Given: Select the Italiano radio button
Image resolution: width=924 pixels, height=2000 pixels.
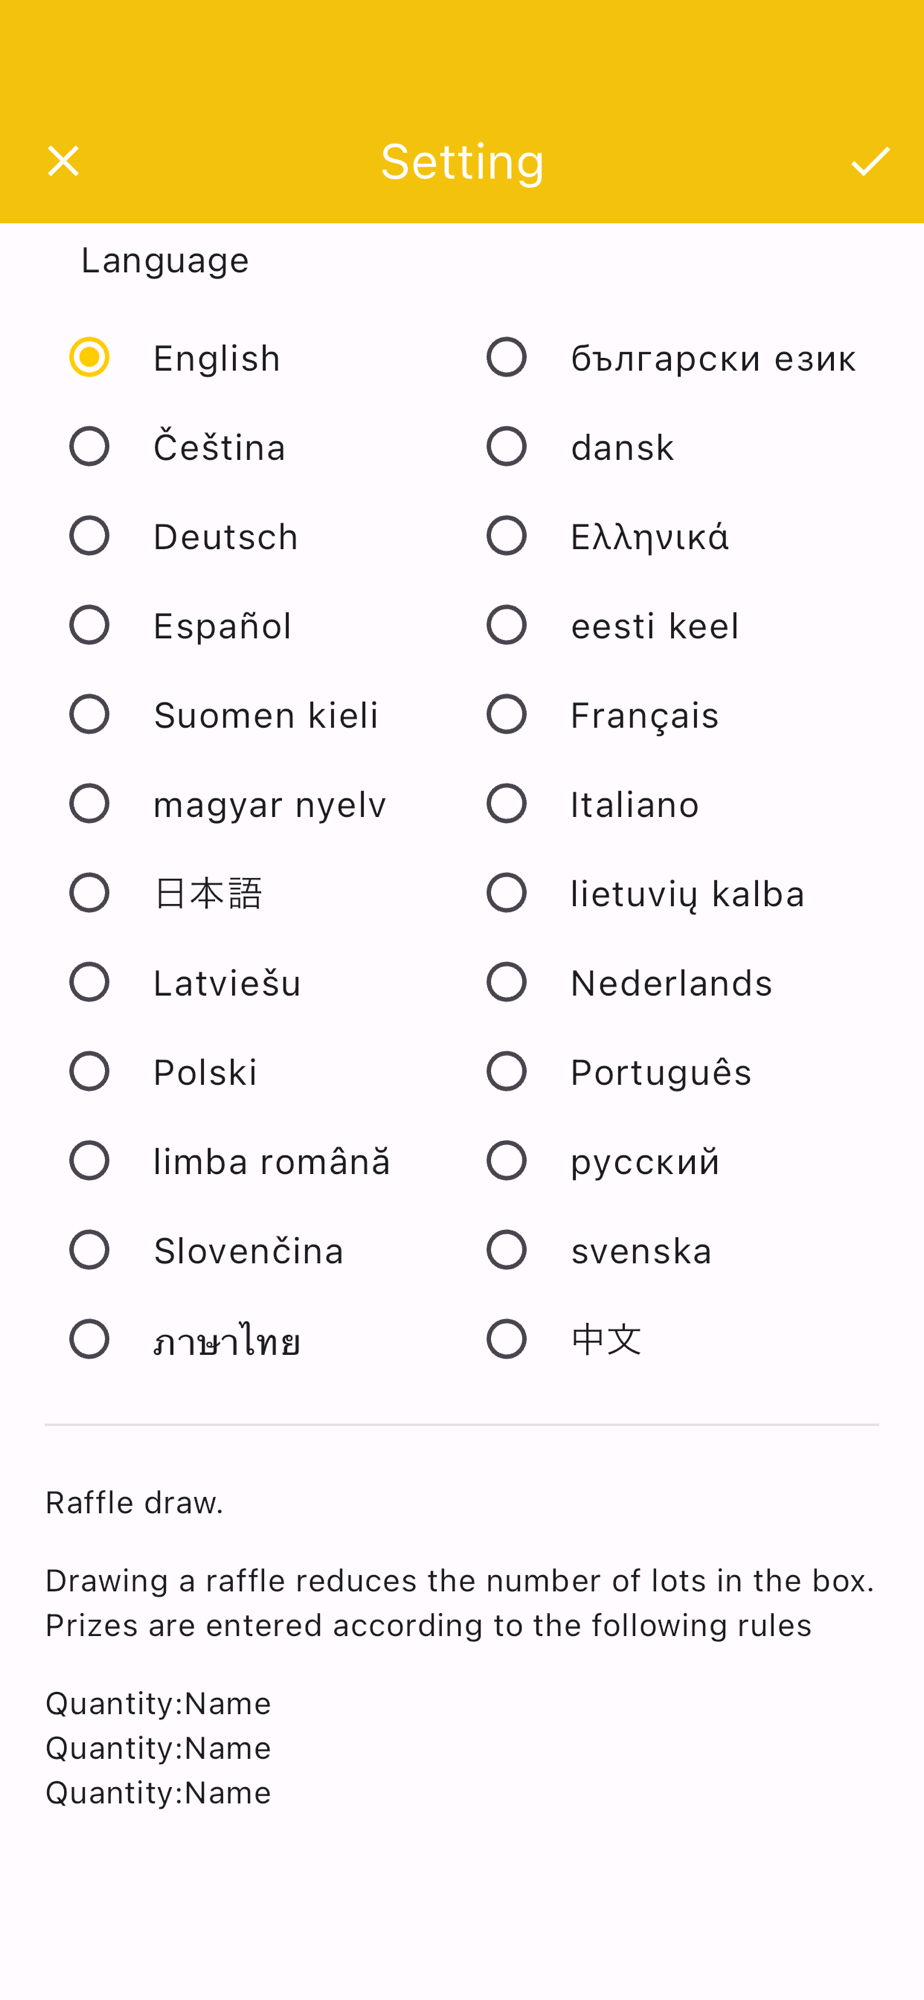Looking at the screenshot, I should click(507, 804).
